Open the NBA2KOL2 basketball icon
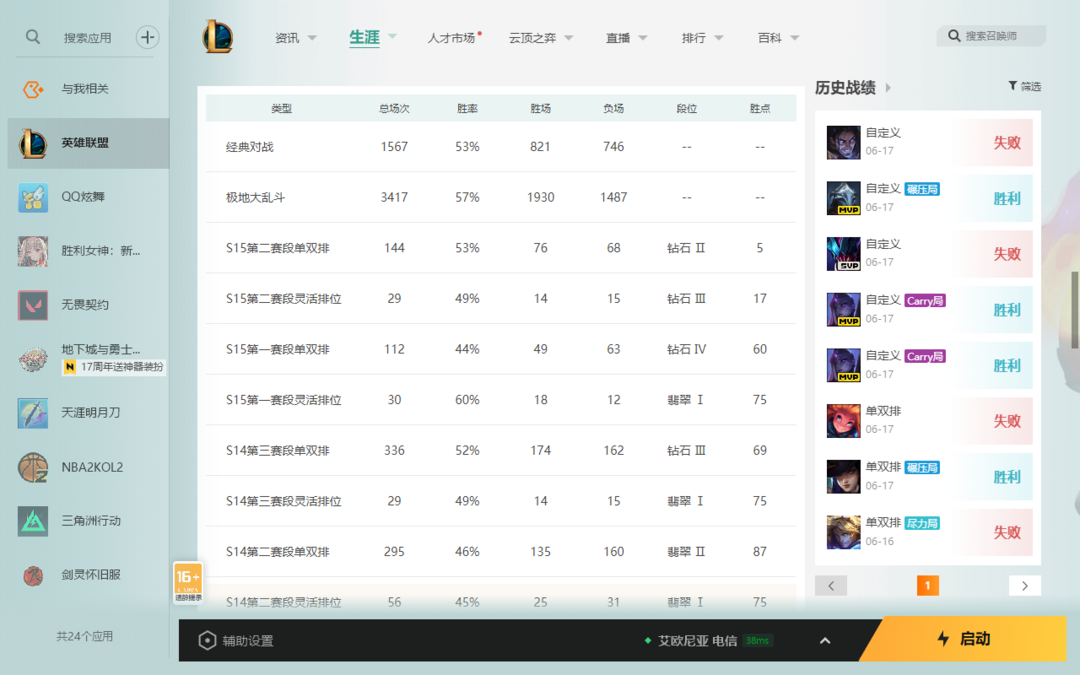This screenshot has height=675, width=1080. tap(32, 467)
